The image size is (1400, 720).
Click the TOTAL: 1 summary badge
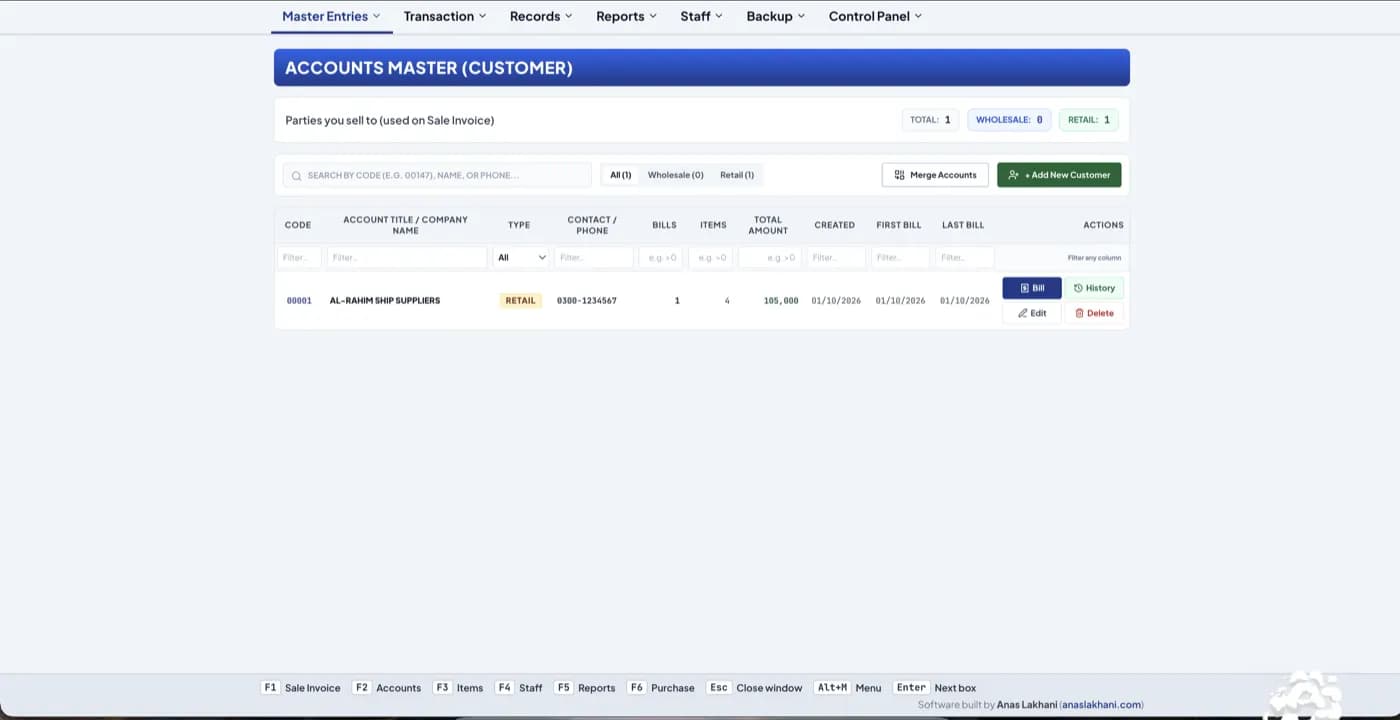point(930,120)
